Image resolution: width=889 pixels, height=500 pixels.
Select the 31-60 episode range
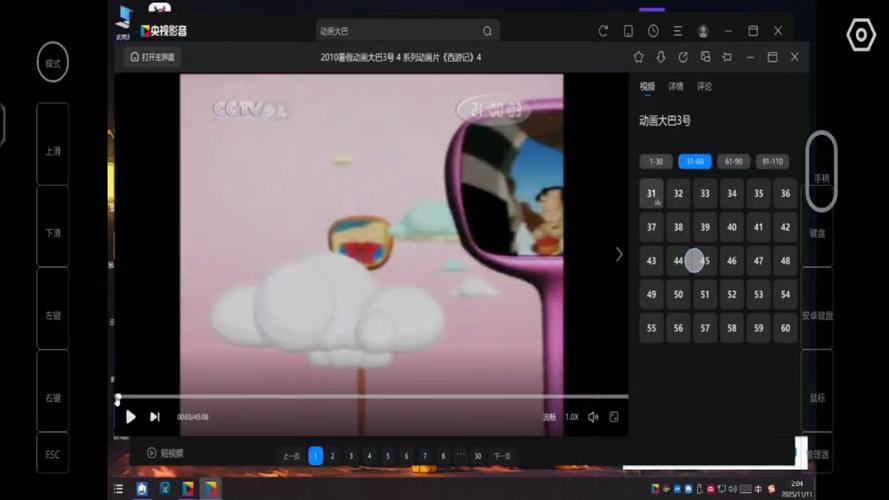coord(695,162)
